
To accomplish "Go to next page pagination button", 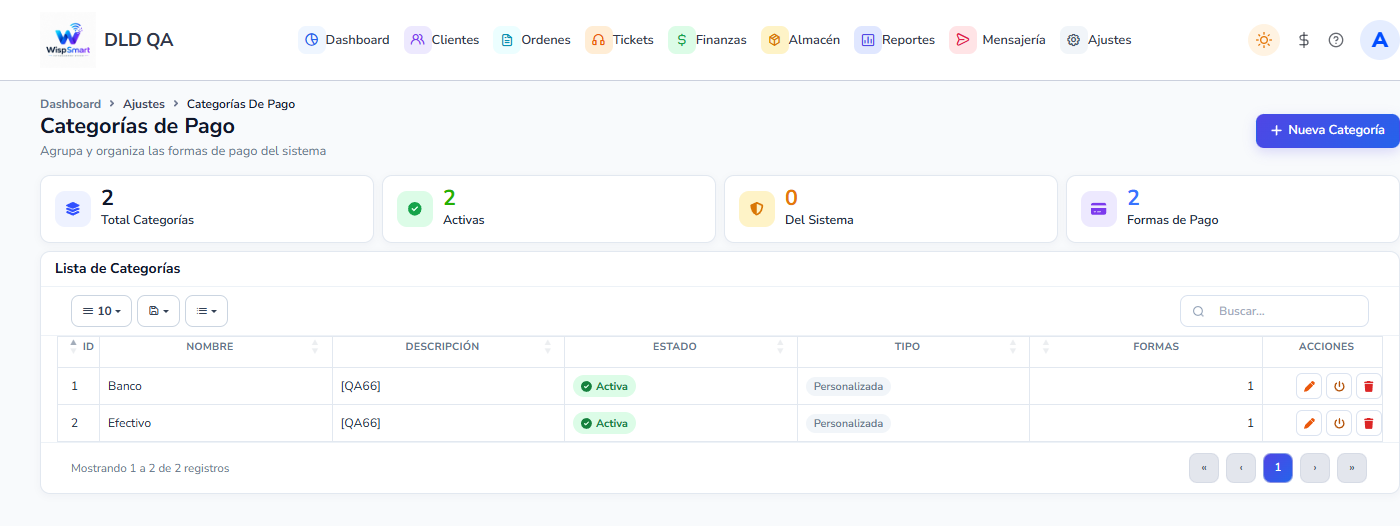I will (x=1315, y=468).
